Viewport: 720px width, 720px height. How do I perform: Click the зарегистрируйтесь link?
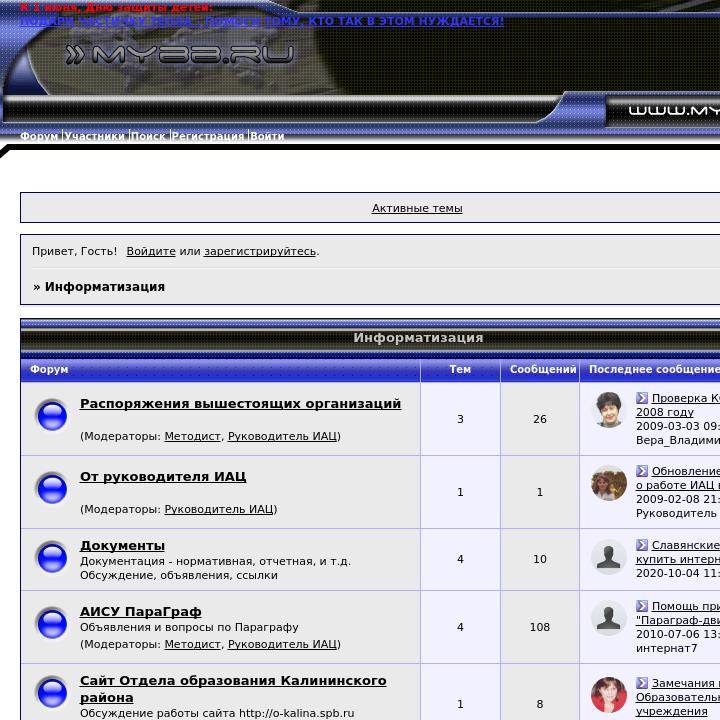[x=260, y=251]
